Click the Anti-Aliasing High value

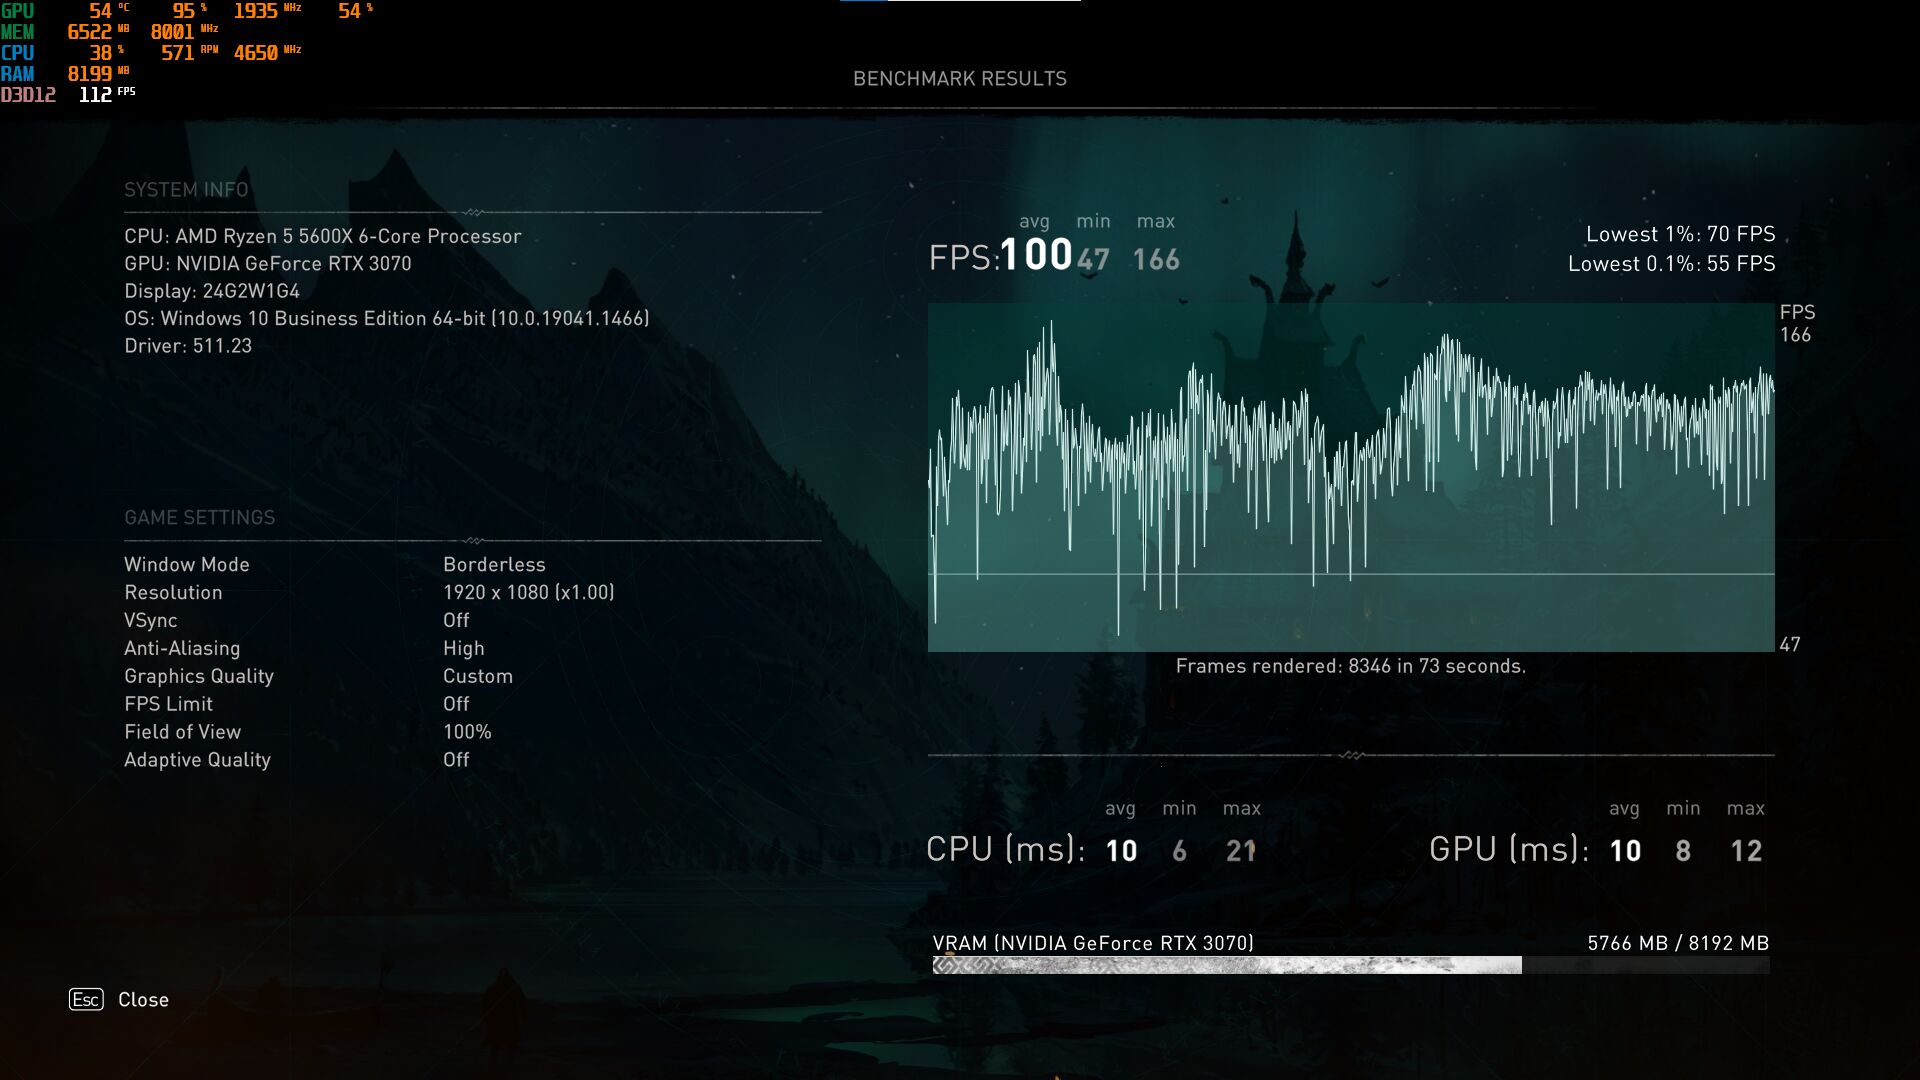click(x=464, y=648)
